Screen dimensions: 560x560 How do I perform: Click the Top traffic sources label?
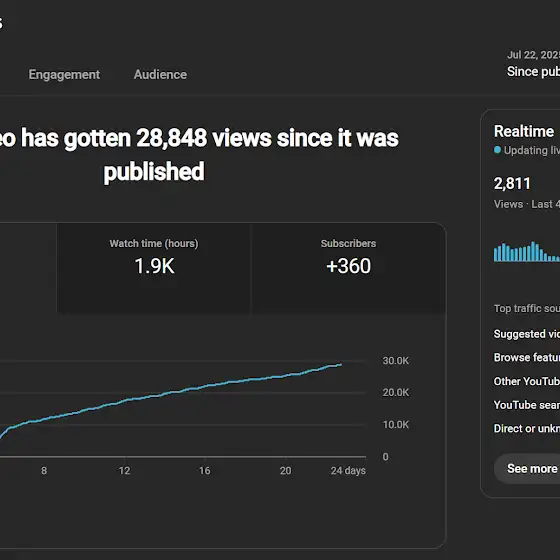point(527,308)
